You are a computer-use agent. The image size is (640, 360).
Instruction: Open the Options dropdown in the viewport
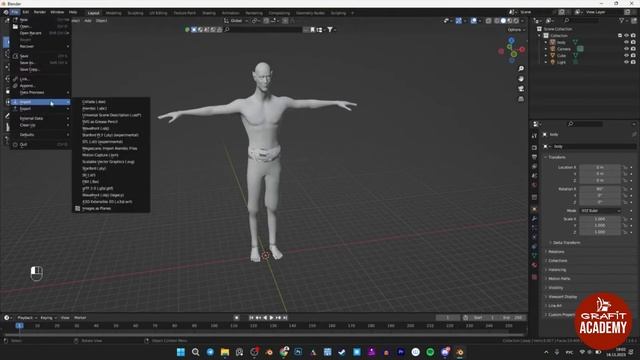click(x=516, y=30)
